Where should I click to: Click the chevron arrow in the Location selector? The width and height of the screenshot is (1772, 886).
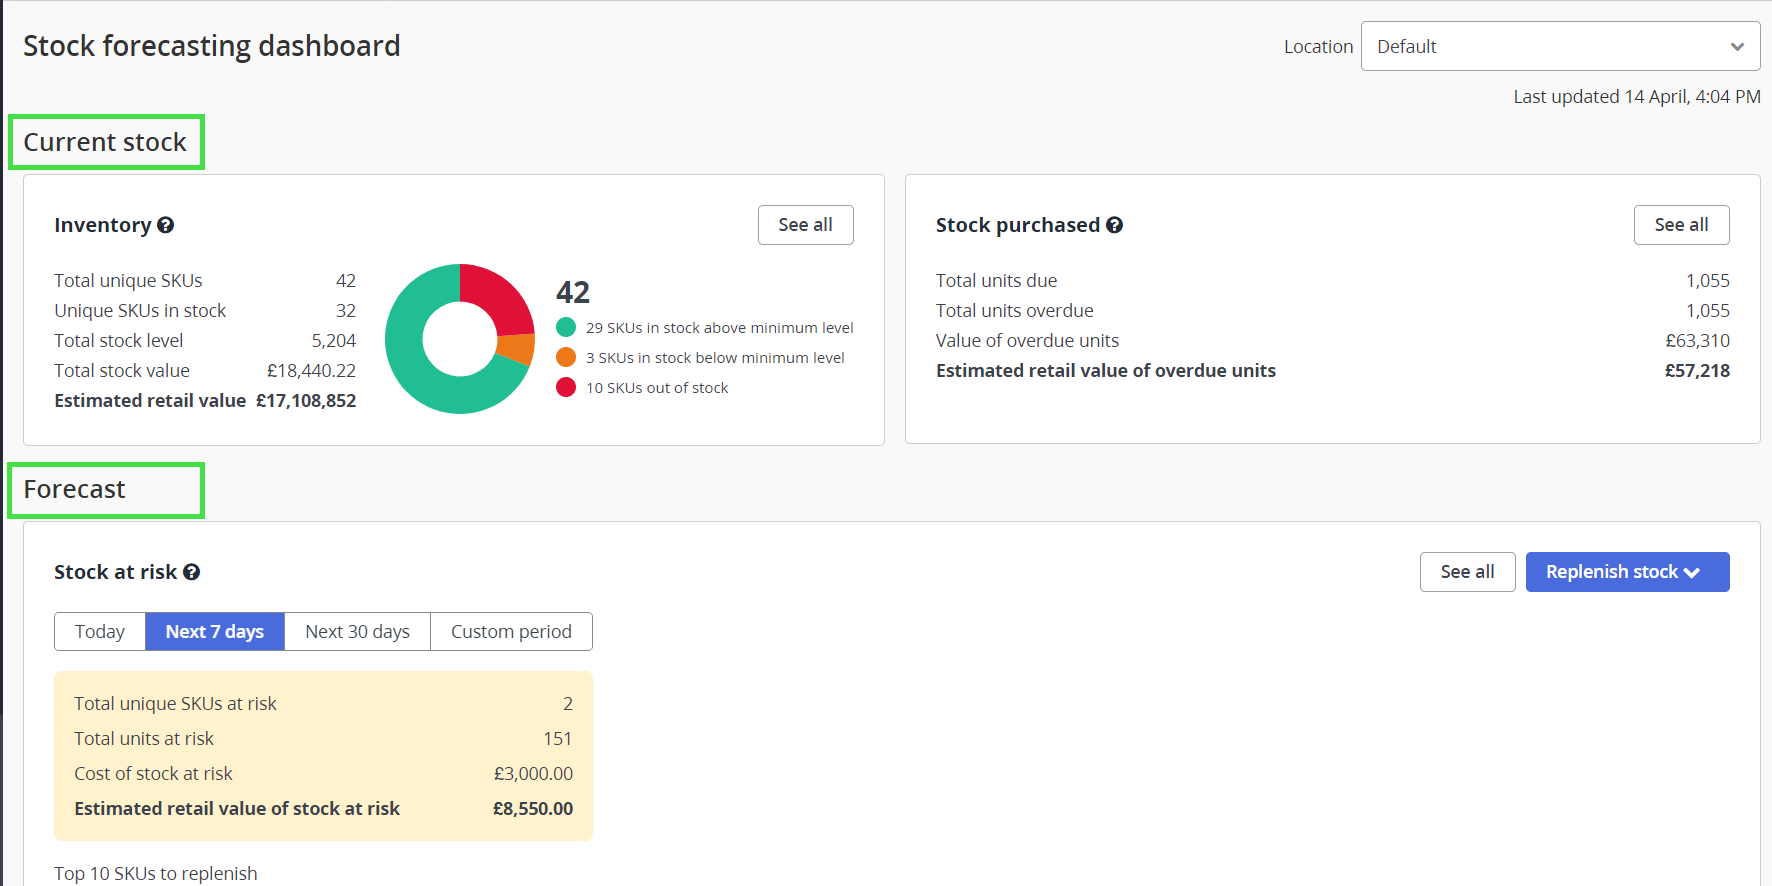(x=1737, y=47)
